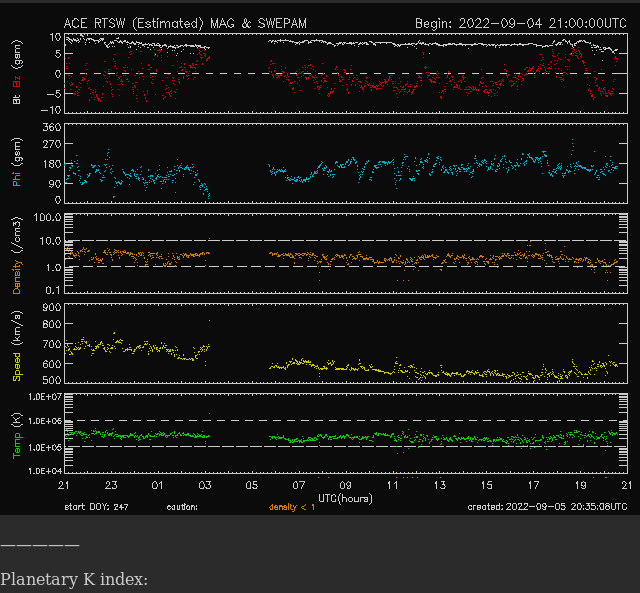
Task: Click the 'Speed (km/s)' axis label
Action: coord(17,346)
